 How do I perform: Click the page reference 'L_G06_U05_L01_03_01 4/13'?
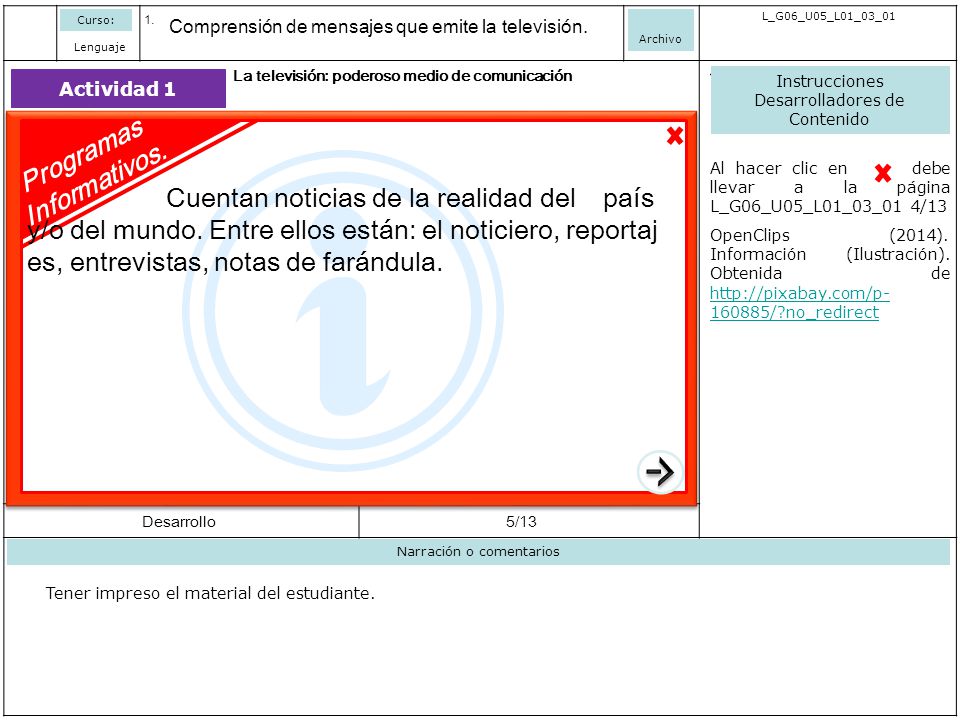tap(829, 206)
